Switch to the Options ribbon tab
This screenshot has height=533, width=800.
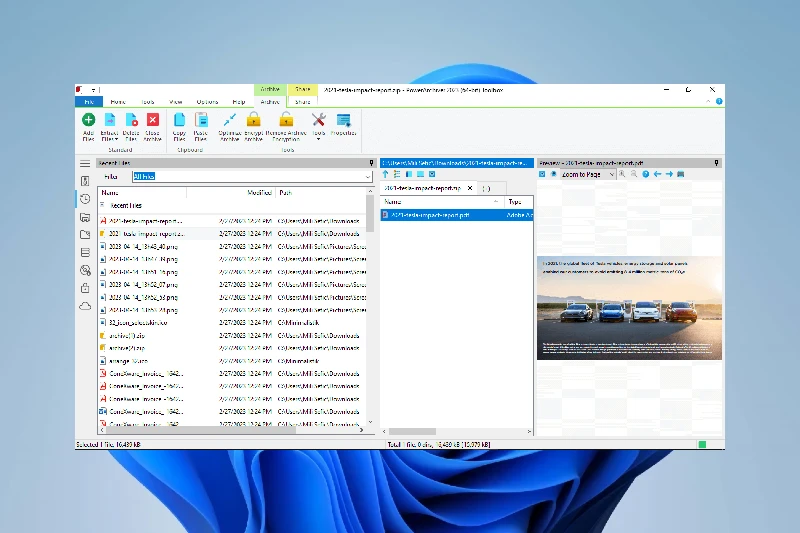(207, 102)
